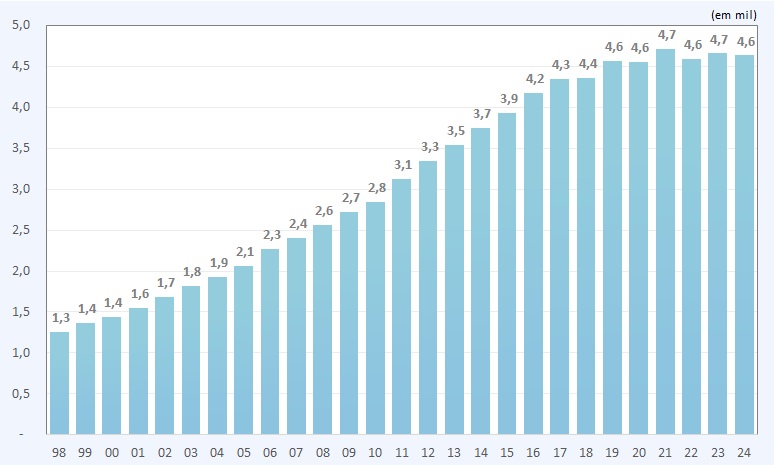Image resolution: width=774 pixels, height=465 pixels.
Task: Click the x-axis label 12
Action: [427, 452]
